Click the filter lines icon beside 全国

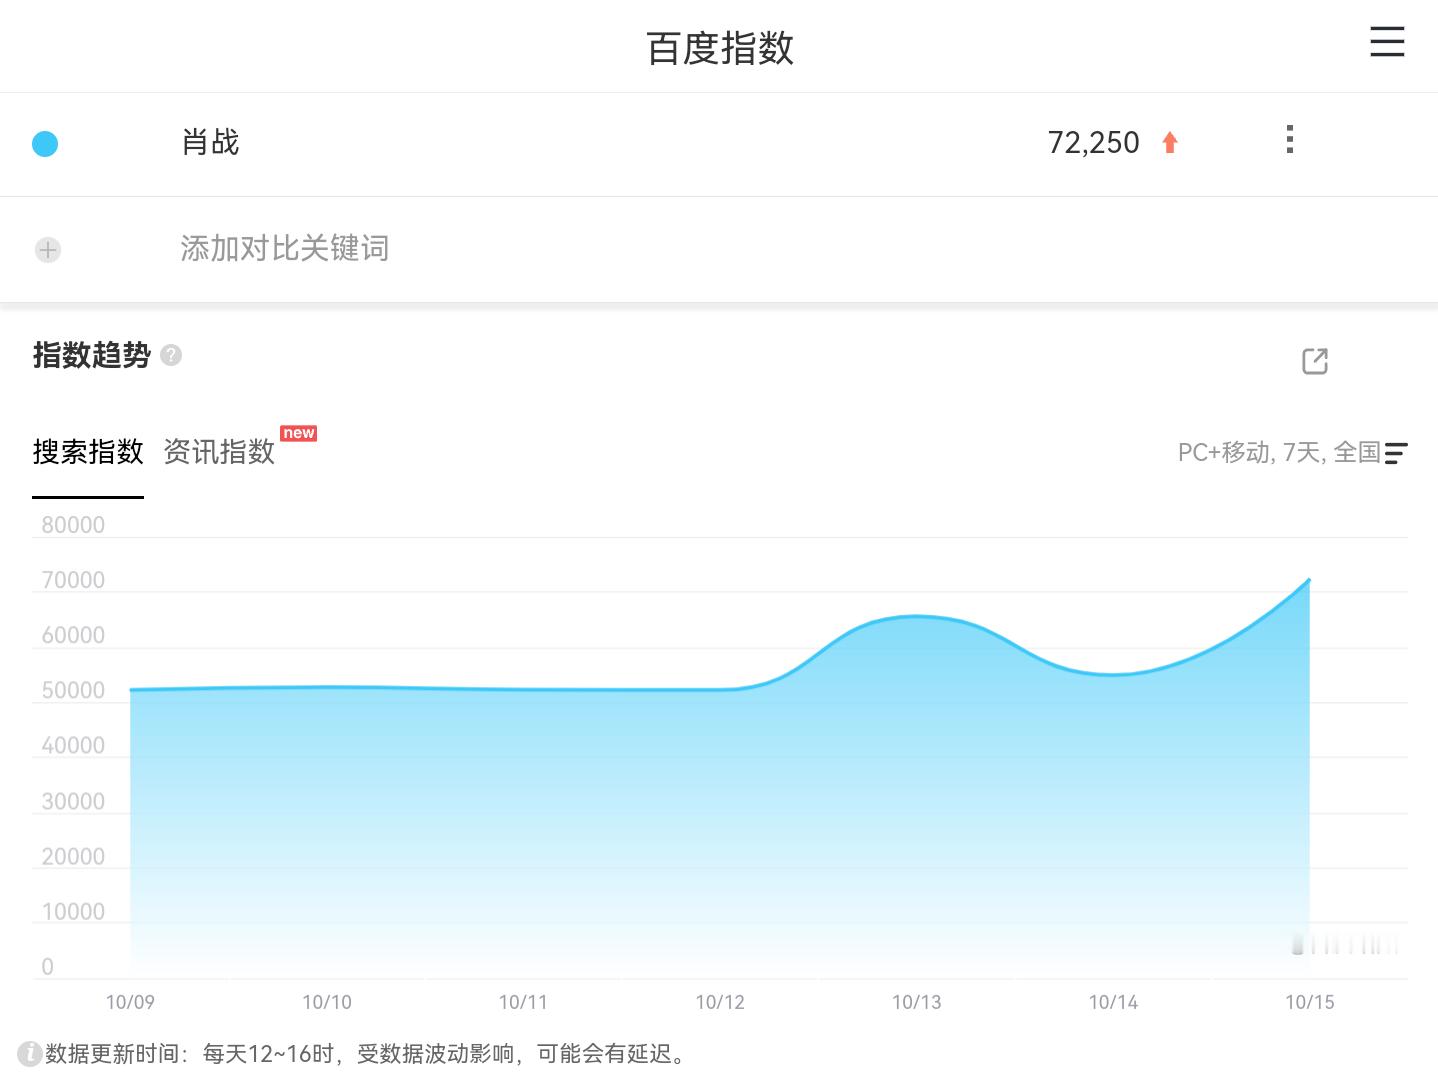tap(1396, 454)
